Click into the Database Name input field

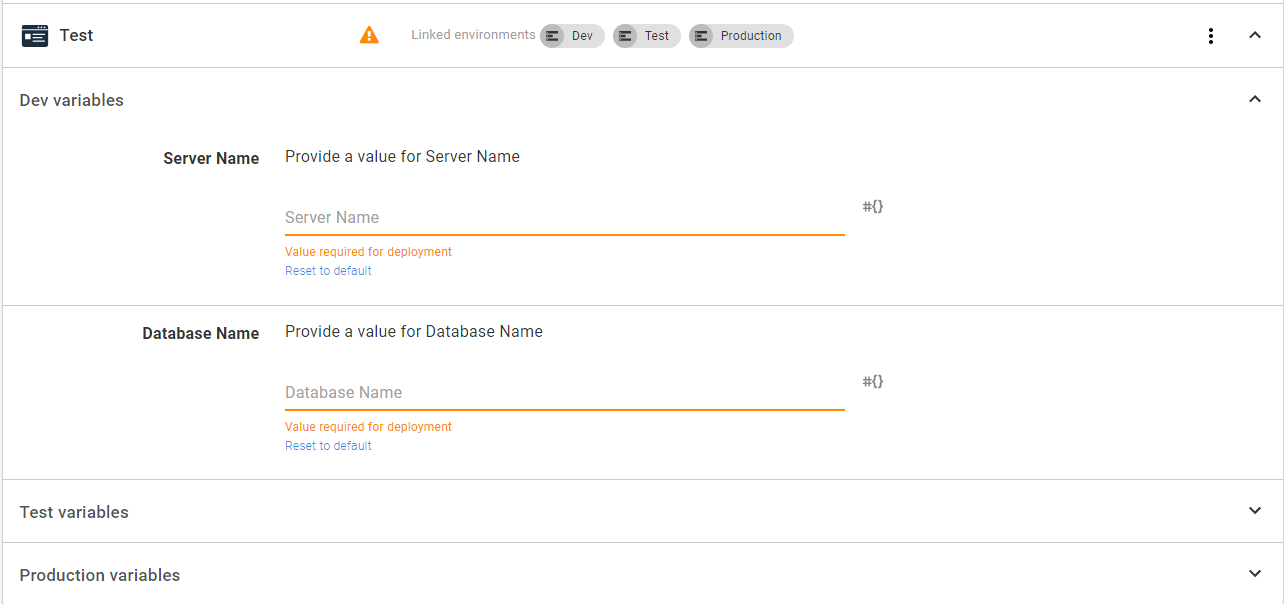coord(565,392)
